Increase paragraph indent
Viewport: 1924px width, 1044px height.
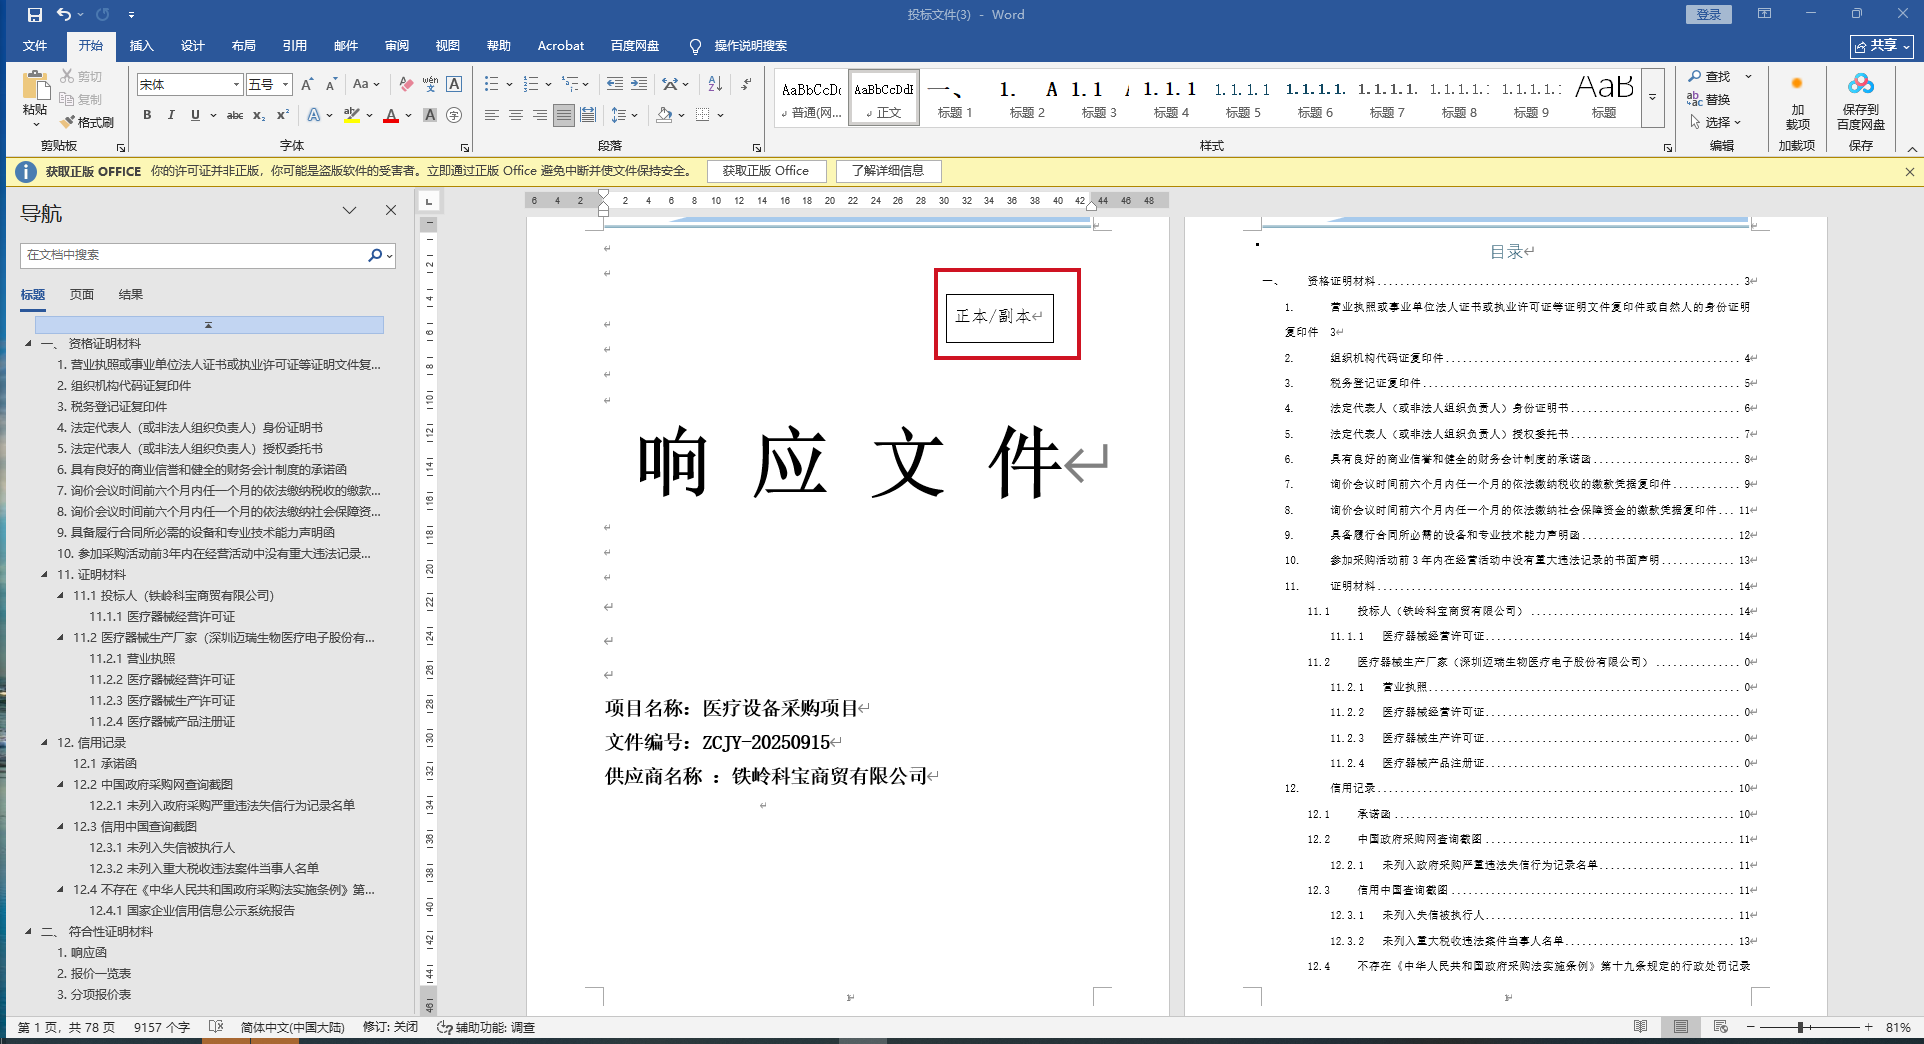pos(639,85)
